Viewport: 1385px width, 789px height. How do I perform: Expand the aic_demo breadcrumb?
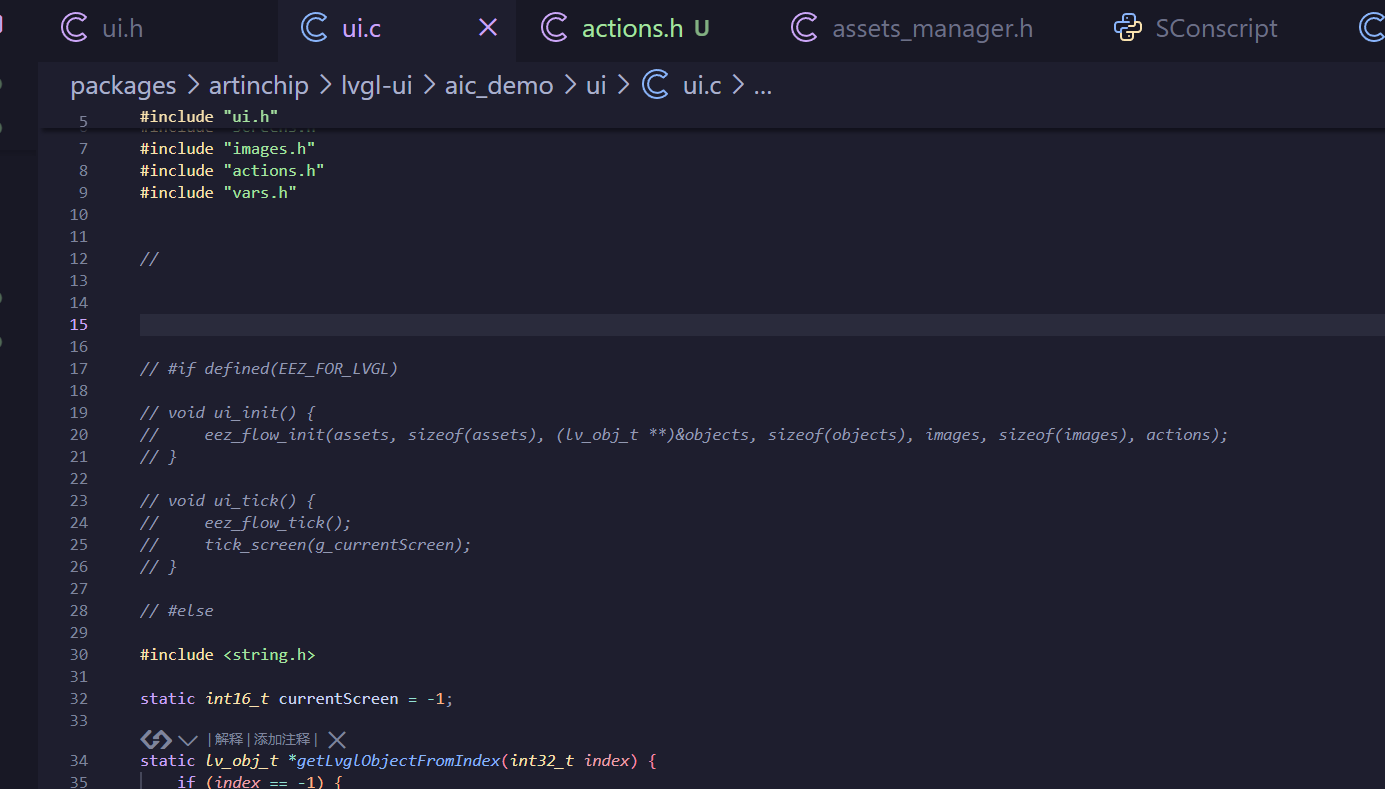click(x=499, y=86)
